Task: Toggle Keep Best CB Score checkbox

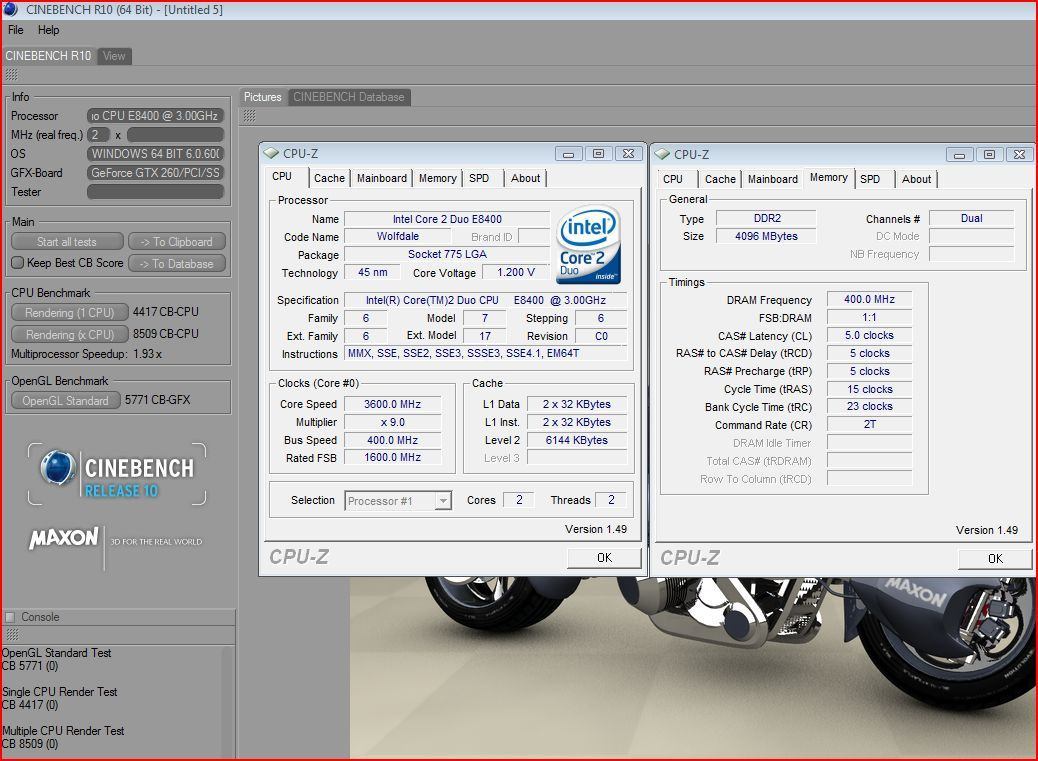Action: pyautogui.click(x=18, y=263)
